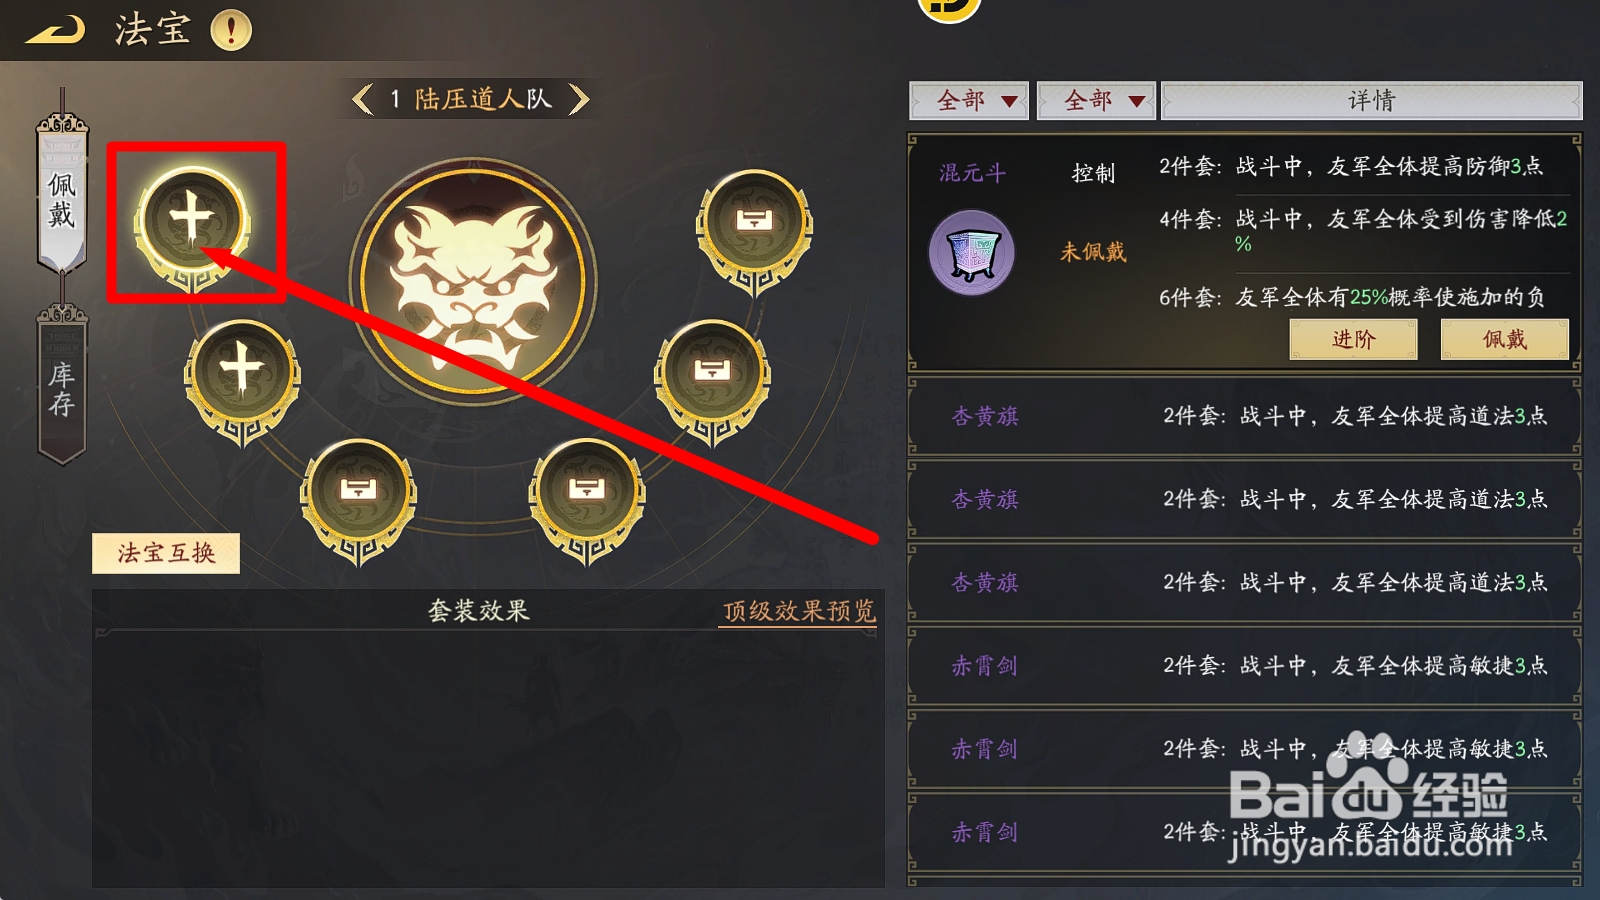Click the 法宝互换 button
This screenshot has width=1600, height=900.
tap(166, 553)
